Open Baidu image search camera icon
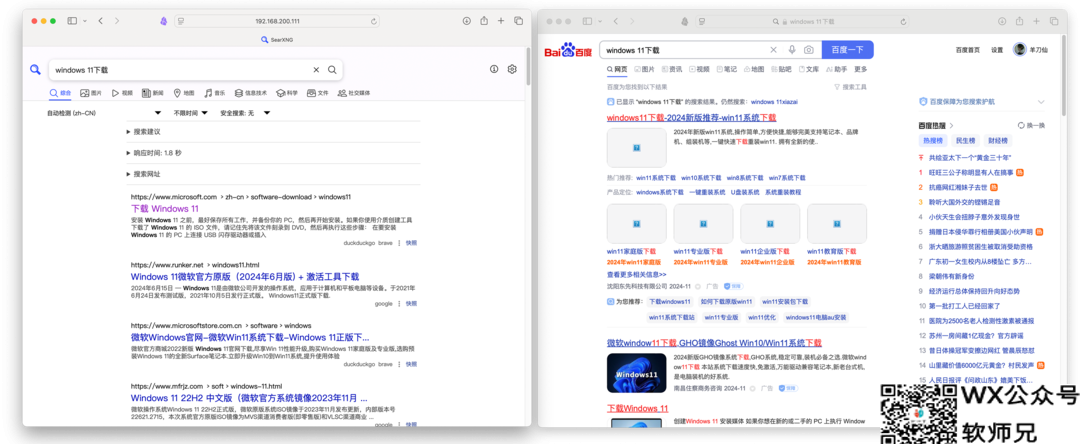Screen dimensions: 1080x444 809,50
